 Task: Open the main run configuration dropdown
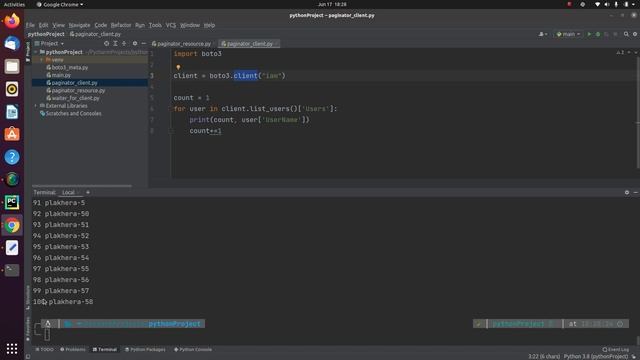click(x=568, y=34)
